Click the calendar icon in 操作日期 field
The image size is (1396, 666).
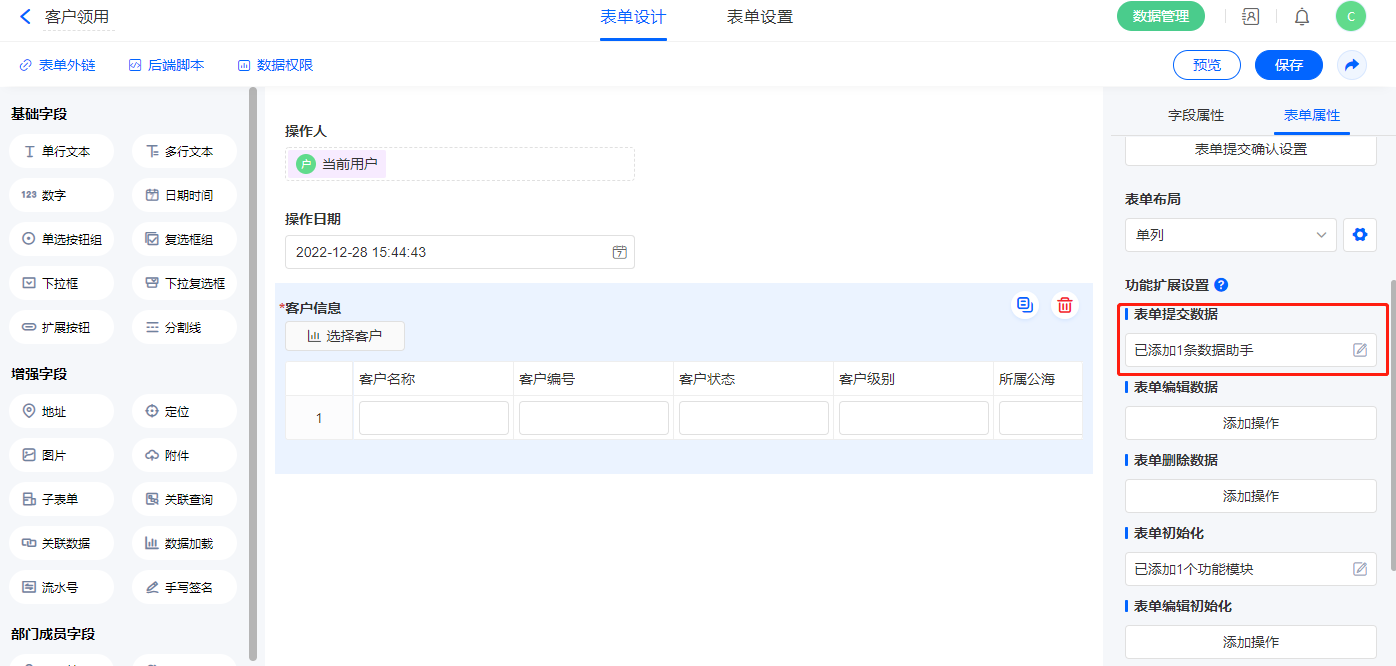(x=619, y=252)
